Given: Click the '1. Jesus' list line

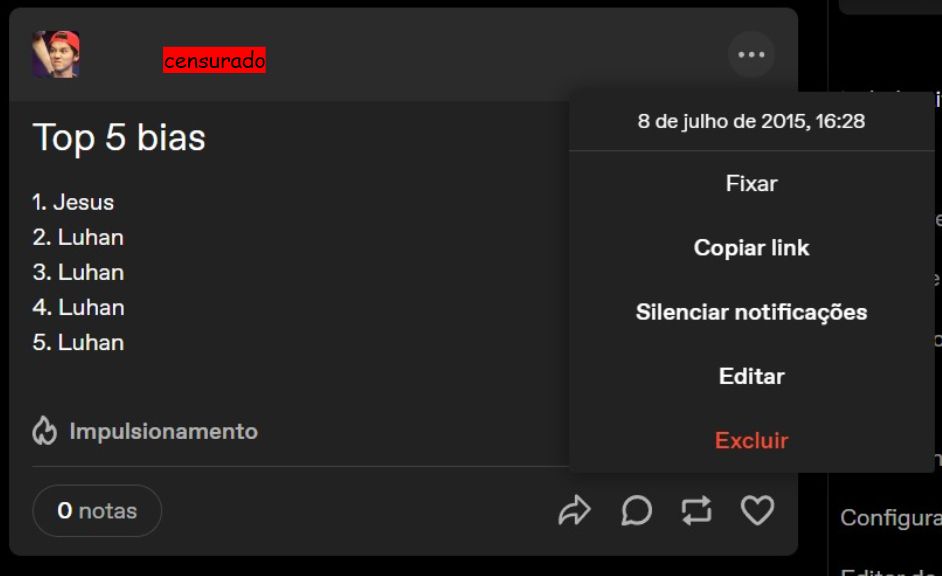Looking at the screenshot, I should (73, 202).
